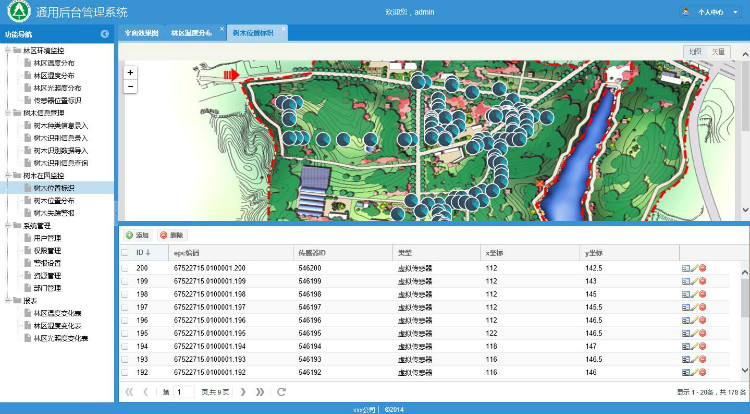Collapse the 系统管理 tree node
The width and height of the screenshot is (750, 414).
[8, 225]
